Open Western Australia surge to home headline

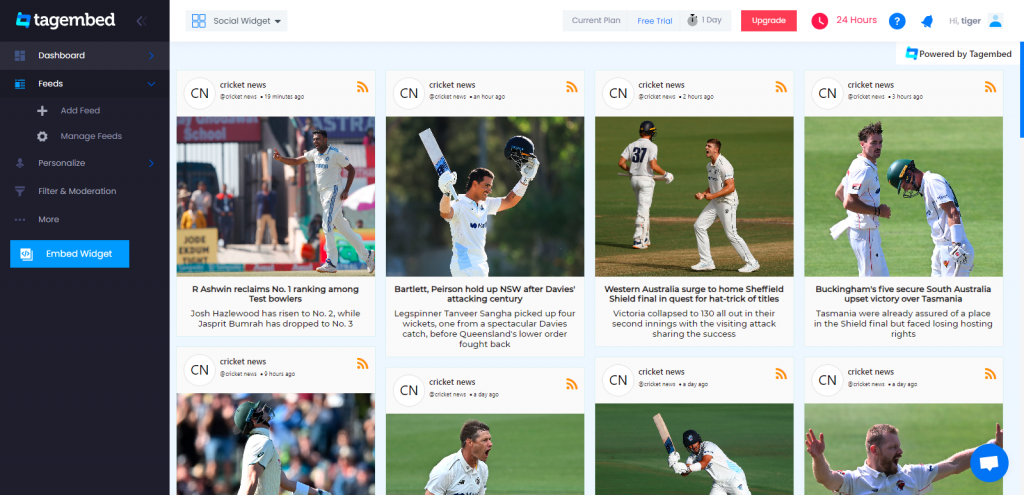694,294
